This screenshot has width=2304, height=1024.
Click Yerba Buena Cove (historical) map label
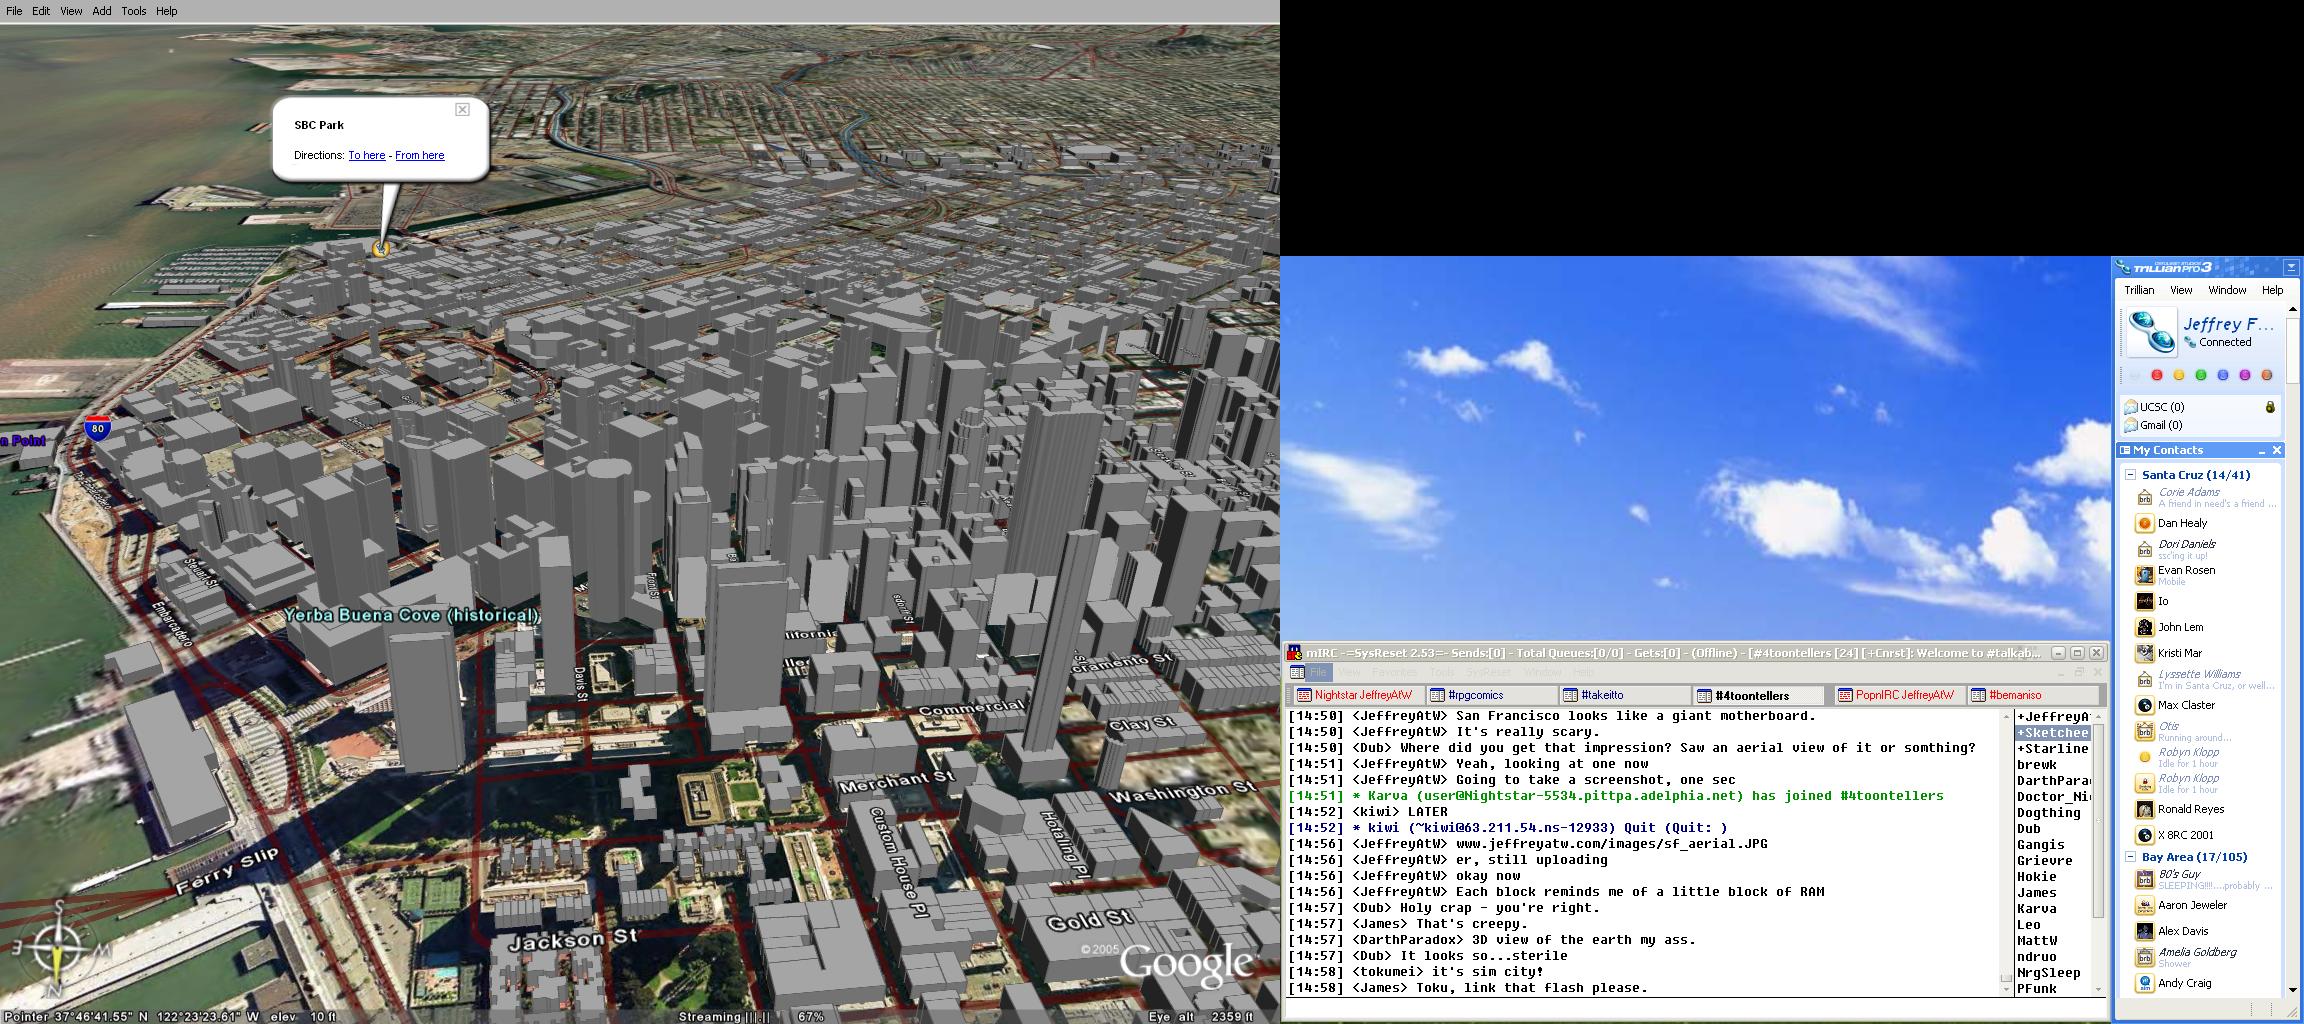pos(412,615)
